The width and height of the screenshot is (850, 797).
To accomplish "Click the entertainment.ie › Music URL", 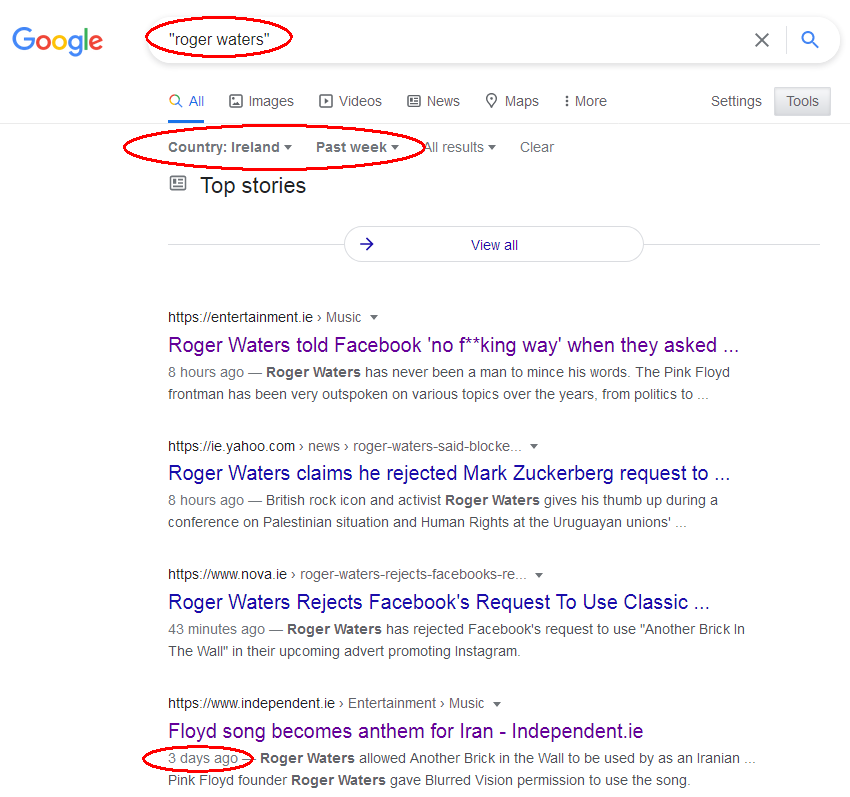I will pos(265,317).
